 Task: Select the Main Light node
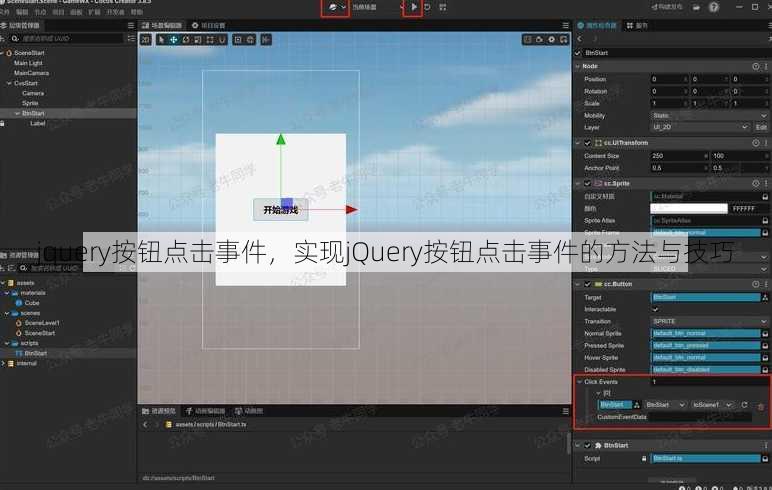(28, 63)
